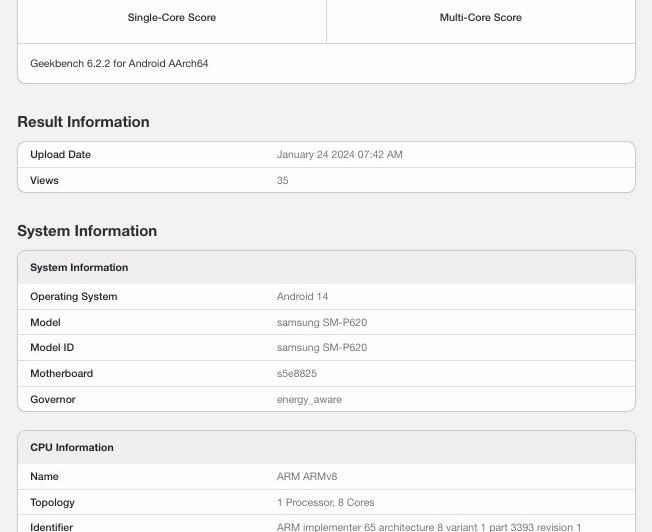Select samsung SM-P620 in Model ID row
The image size is (652, 532).
pyautogui.click(x=322, y=347)
